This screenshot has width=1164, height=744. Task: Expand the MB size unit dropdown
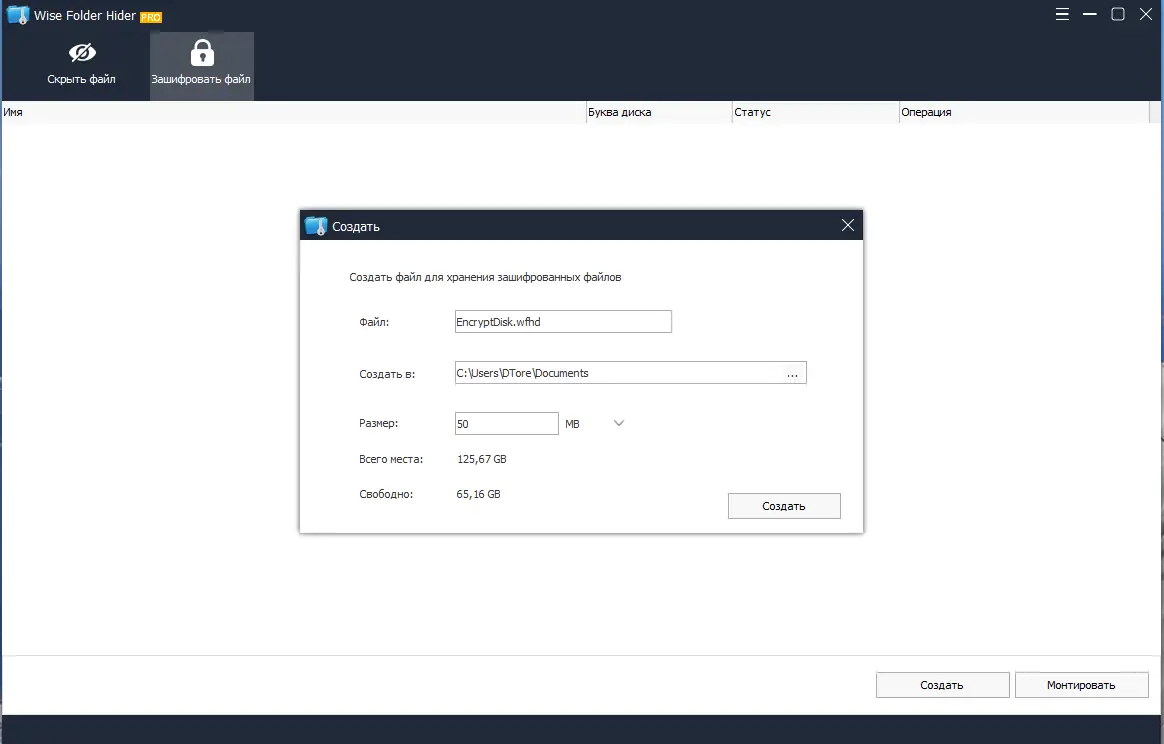coord(618,423)
